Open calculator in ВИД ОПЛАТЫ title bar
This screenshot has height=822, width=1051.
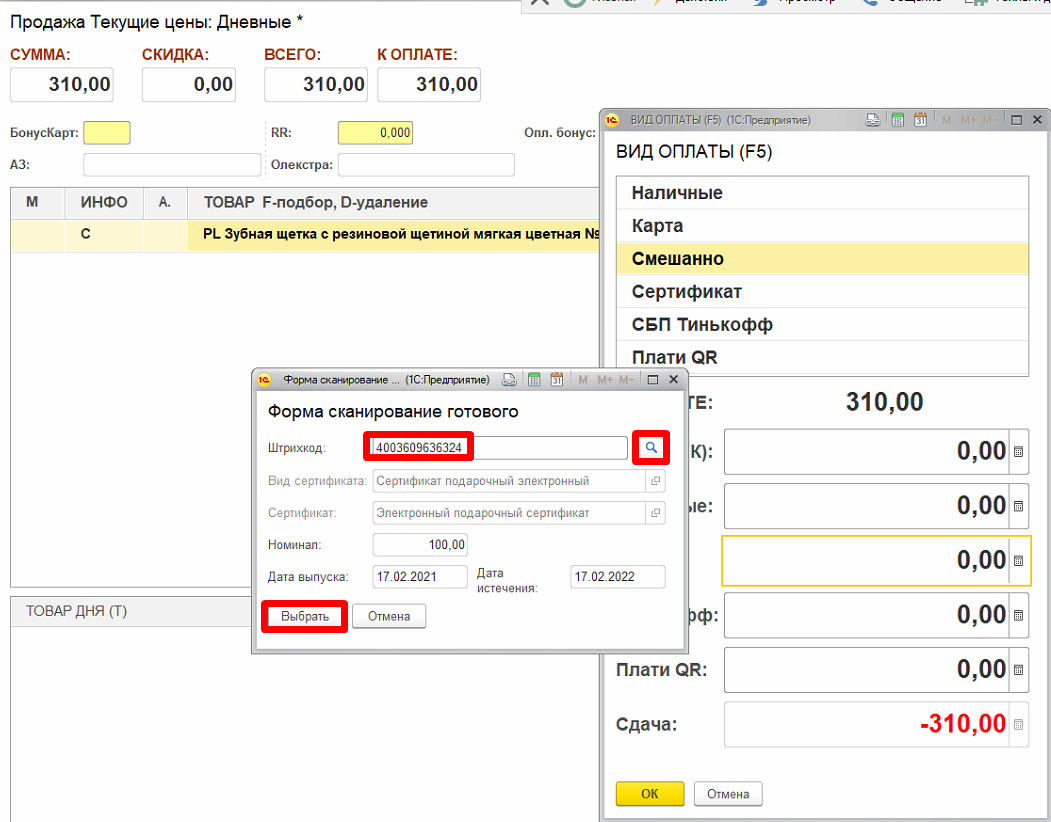[x=897, y=120]
